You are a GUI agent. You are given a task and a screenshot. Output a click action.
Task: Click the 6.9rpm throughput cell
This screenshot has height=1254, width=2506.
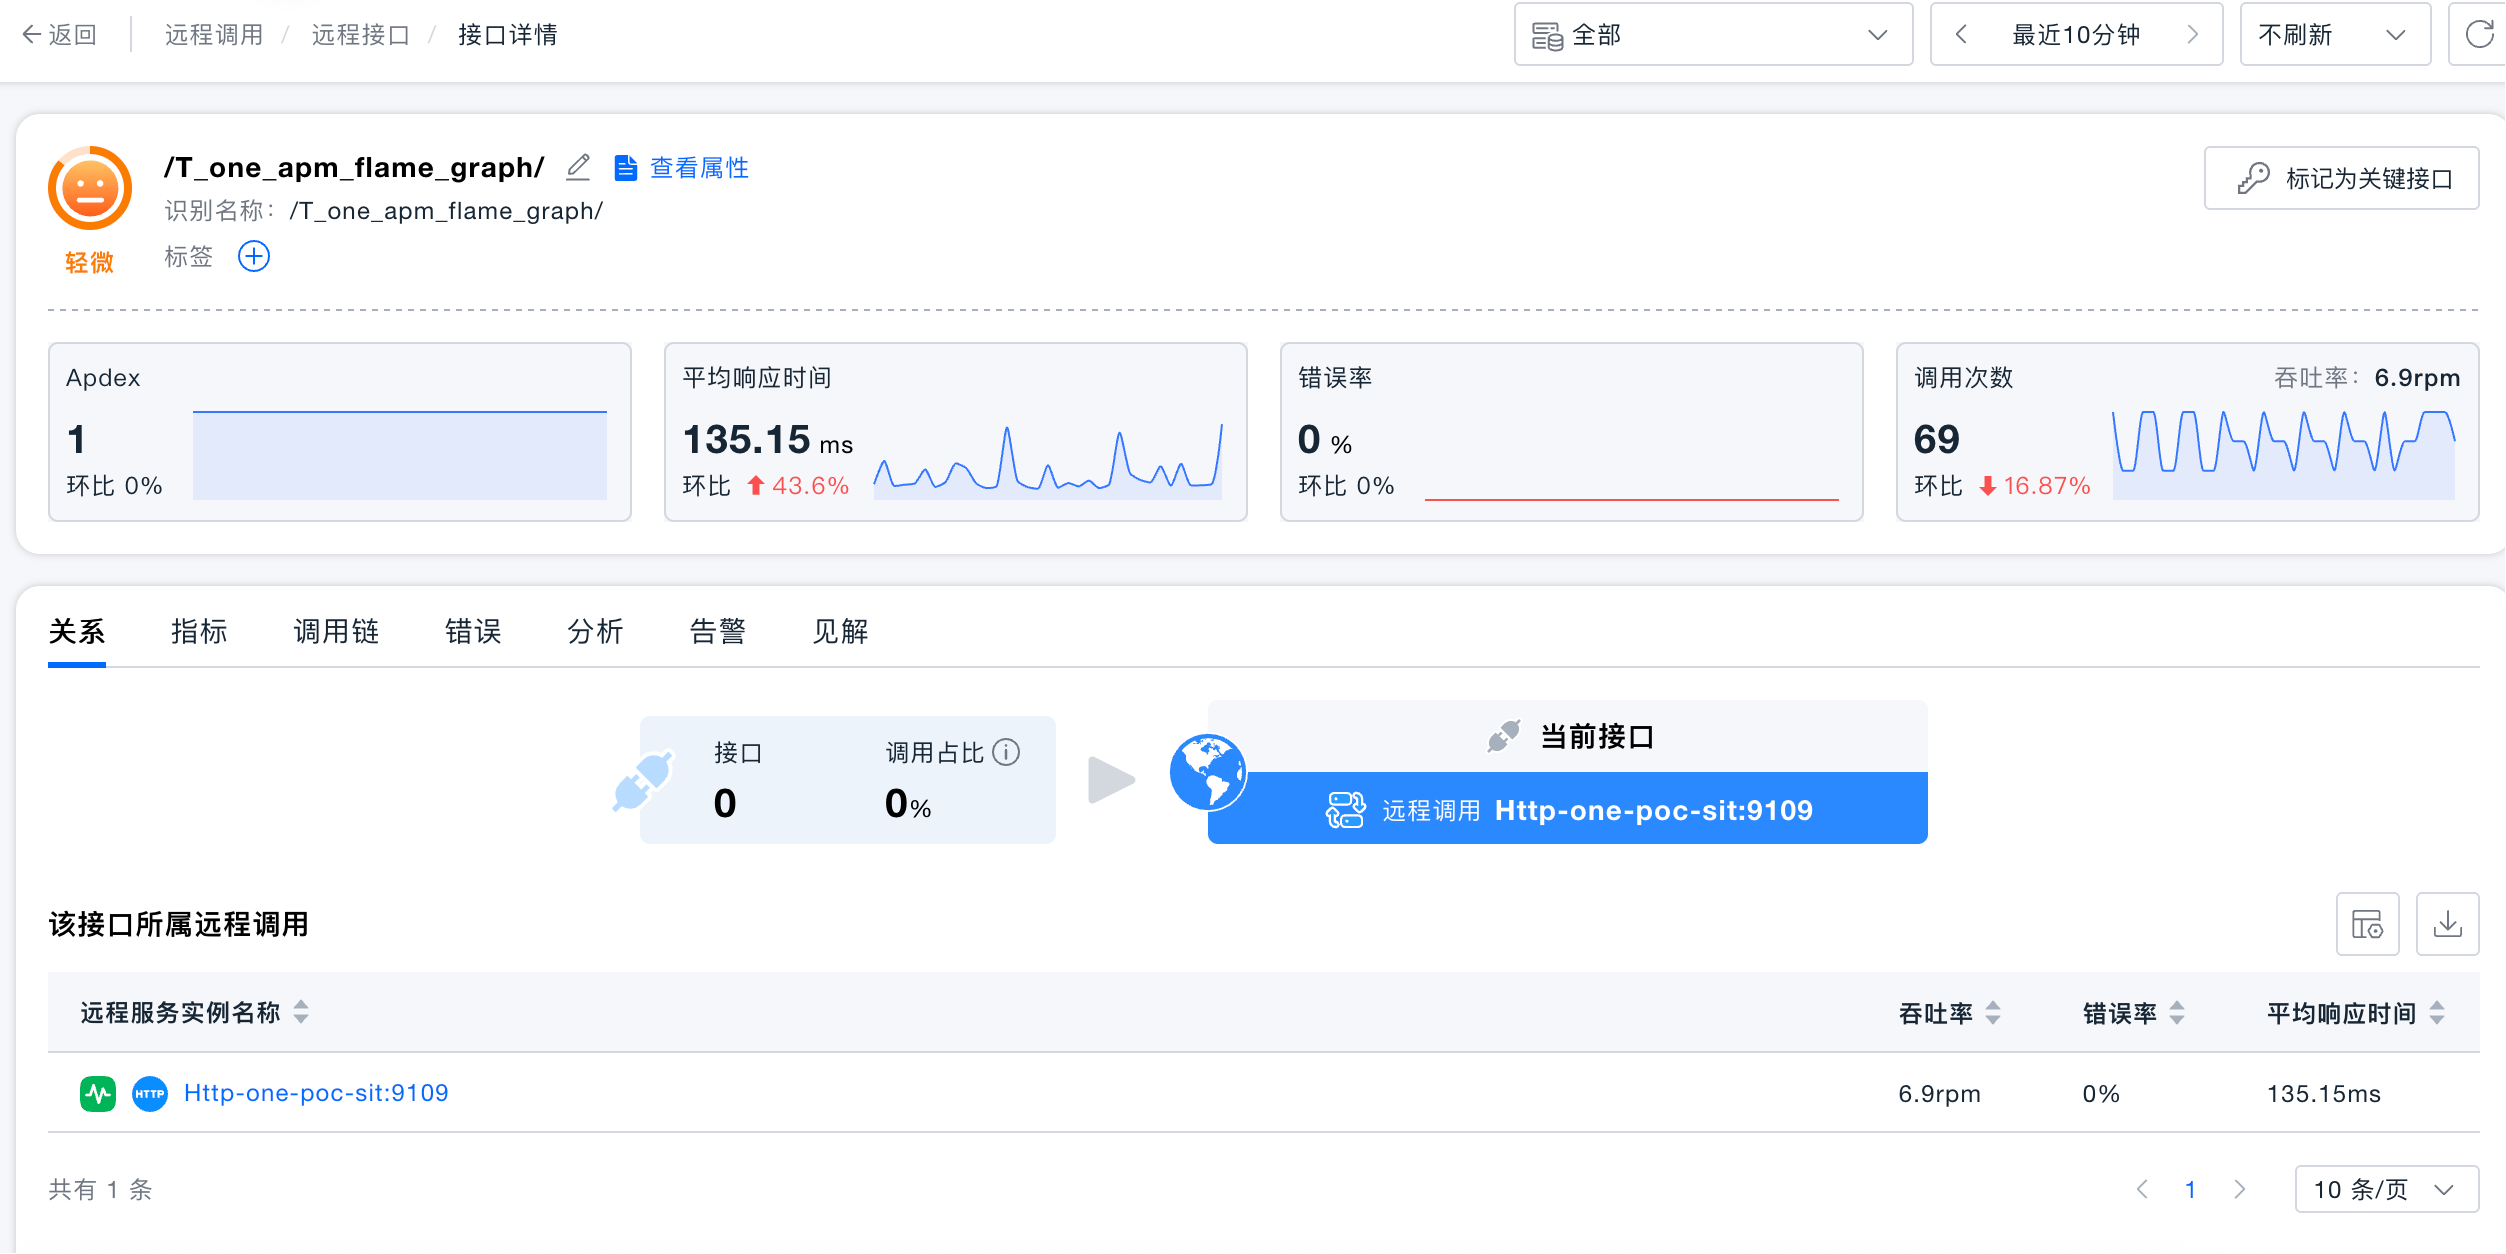[x=1939, y=1094]
